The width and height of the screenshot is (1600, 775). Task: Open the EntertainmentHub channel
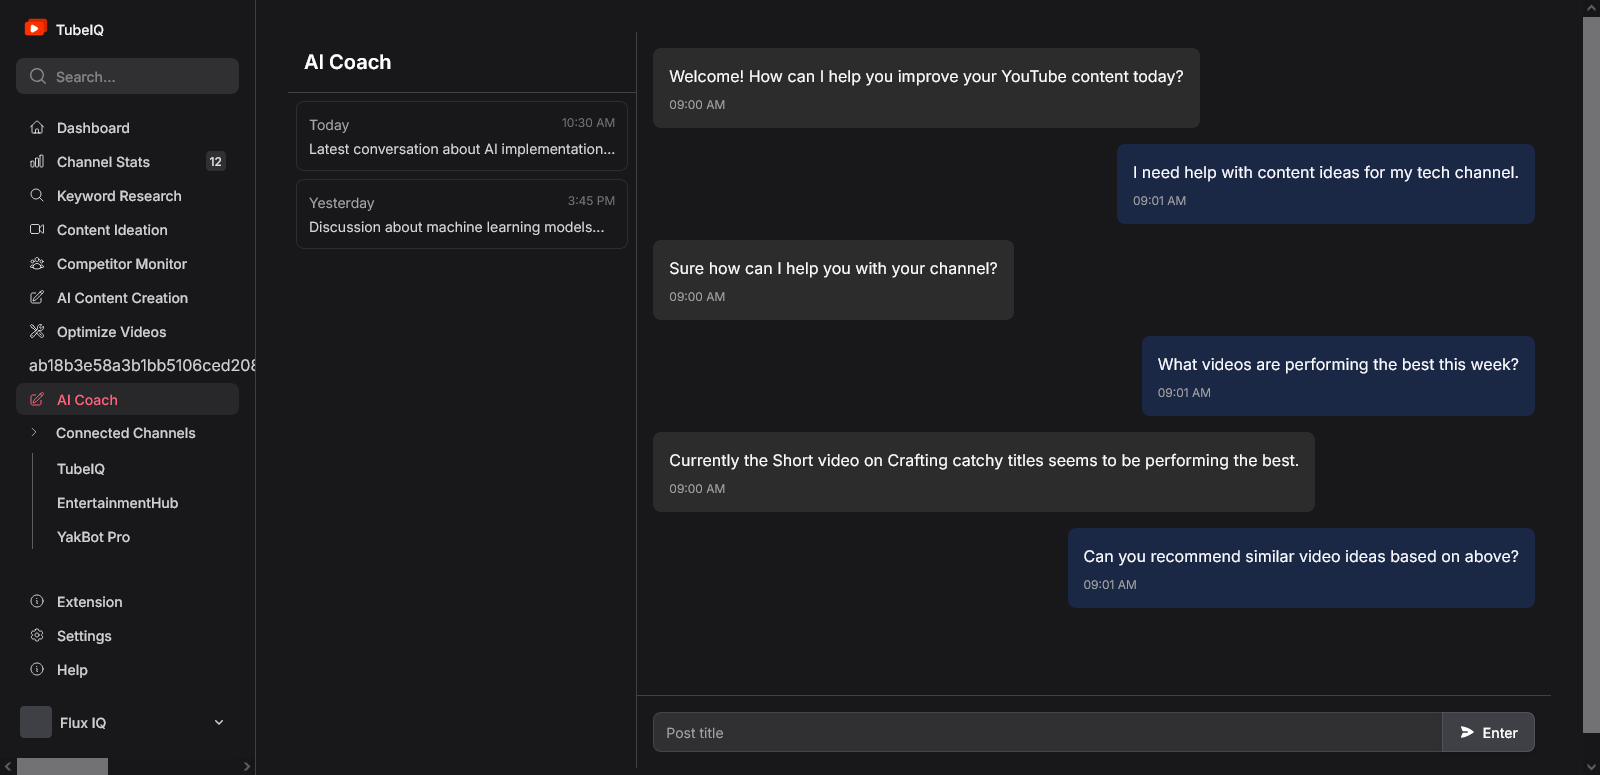[x=117, y=503]
